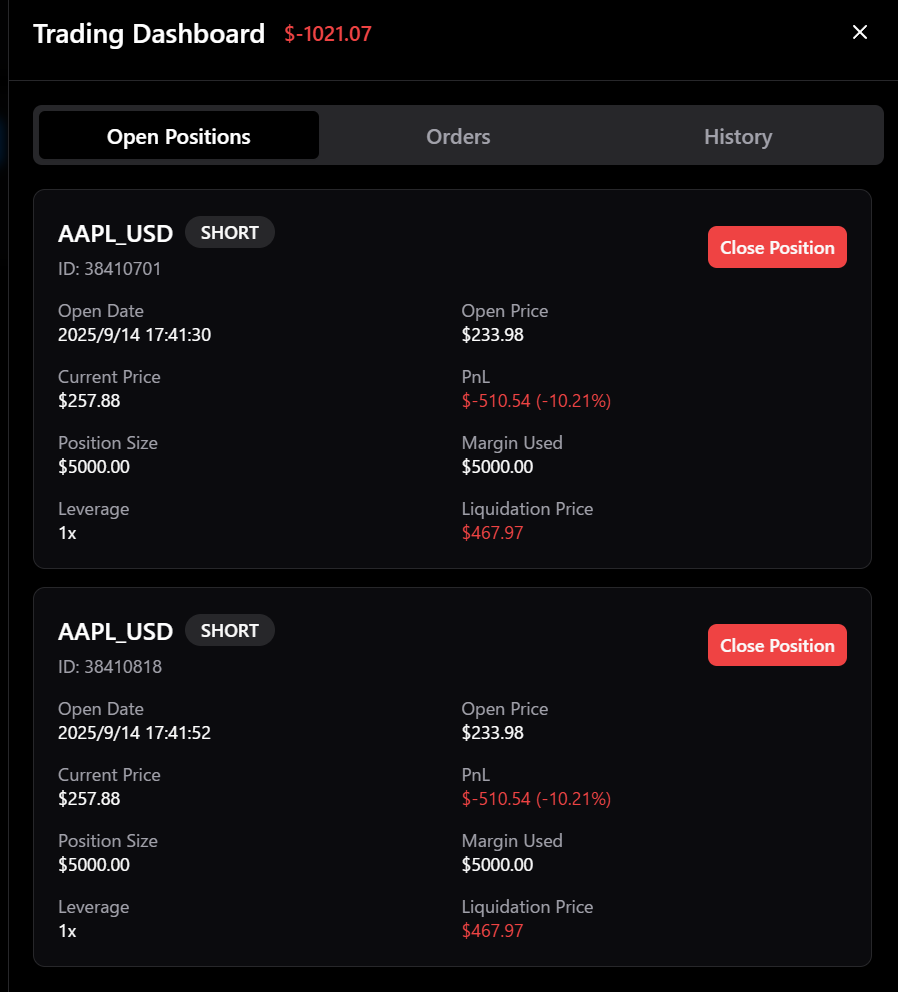Close position with ID 38410701

tap(777, 248)
